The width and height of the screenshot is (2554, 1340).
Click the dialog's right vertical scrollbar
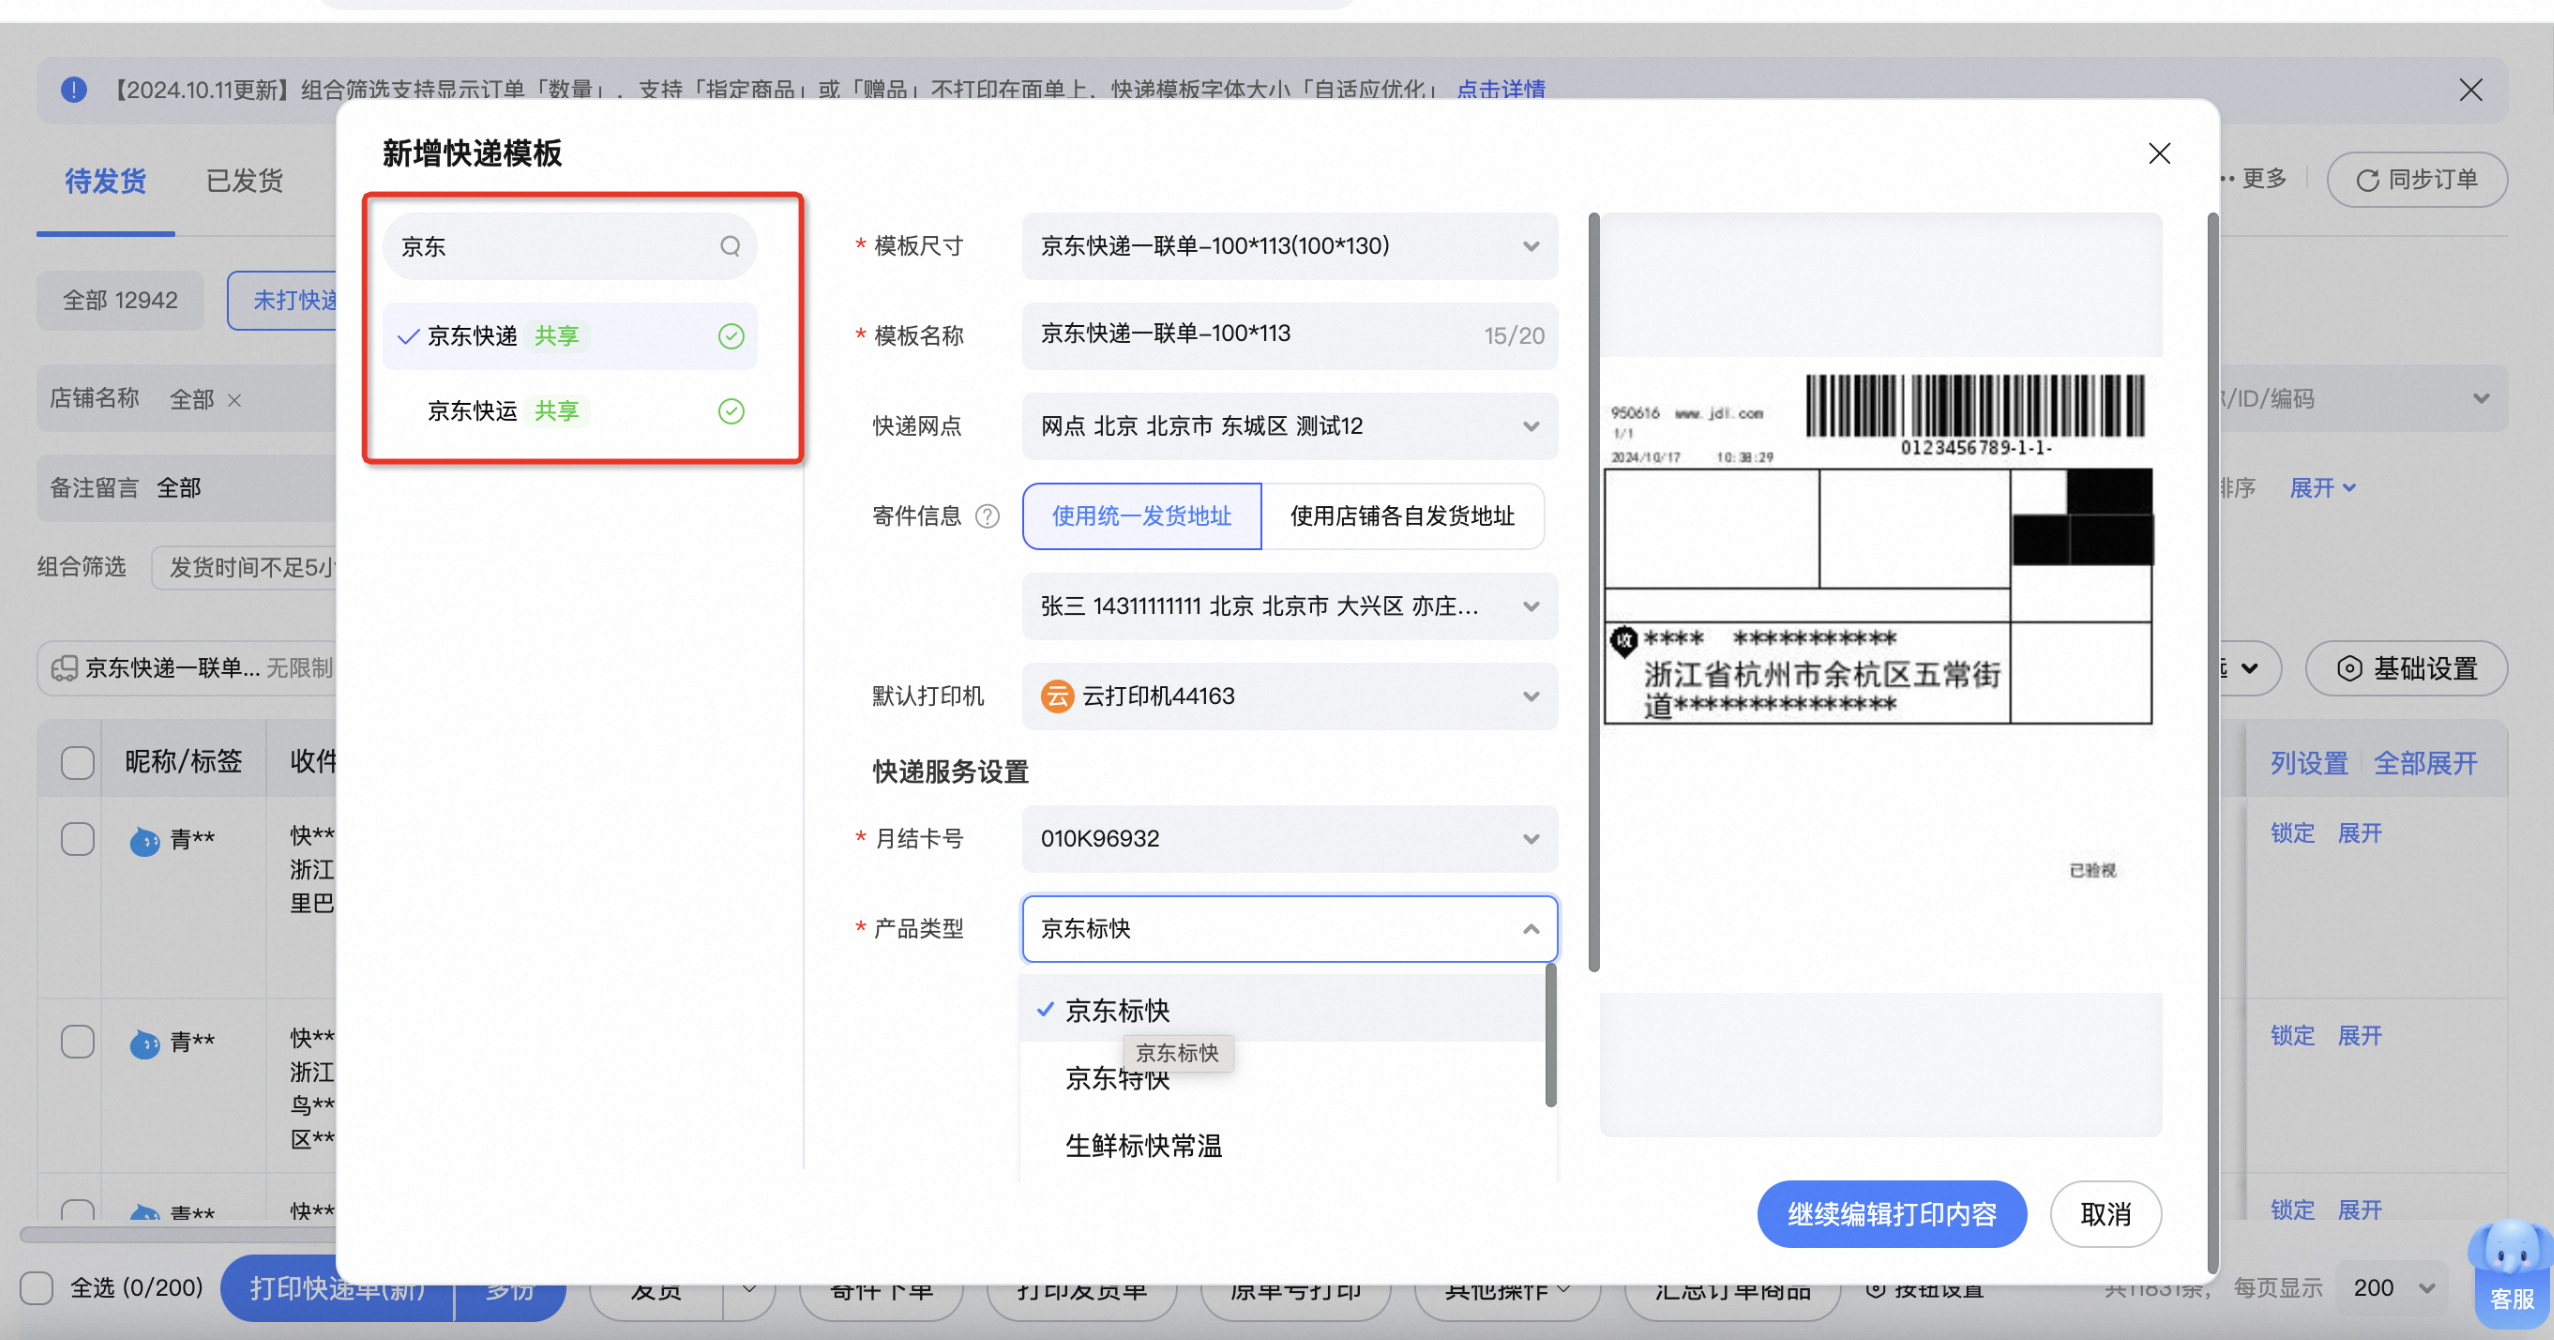click(2212, 744)
